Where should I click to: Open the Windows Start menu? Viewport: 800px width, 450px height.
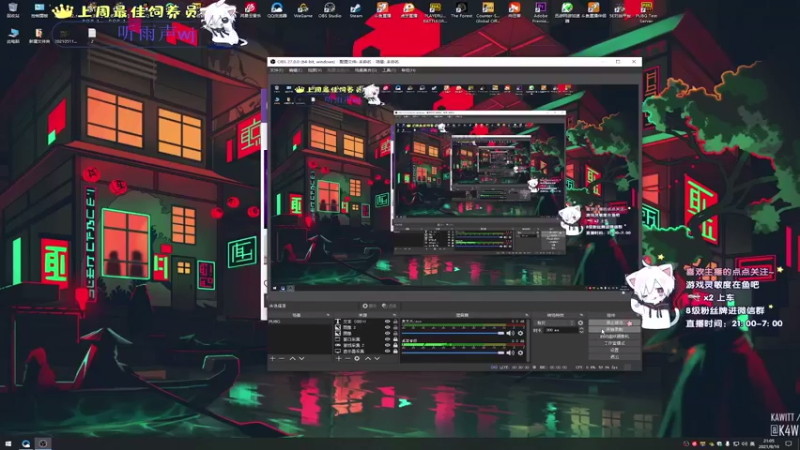pyautogui.click(x=8, y=444)
